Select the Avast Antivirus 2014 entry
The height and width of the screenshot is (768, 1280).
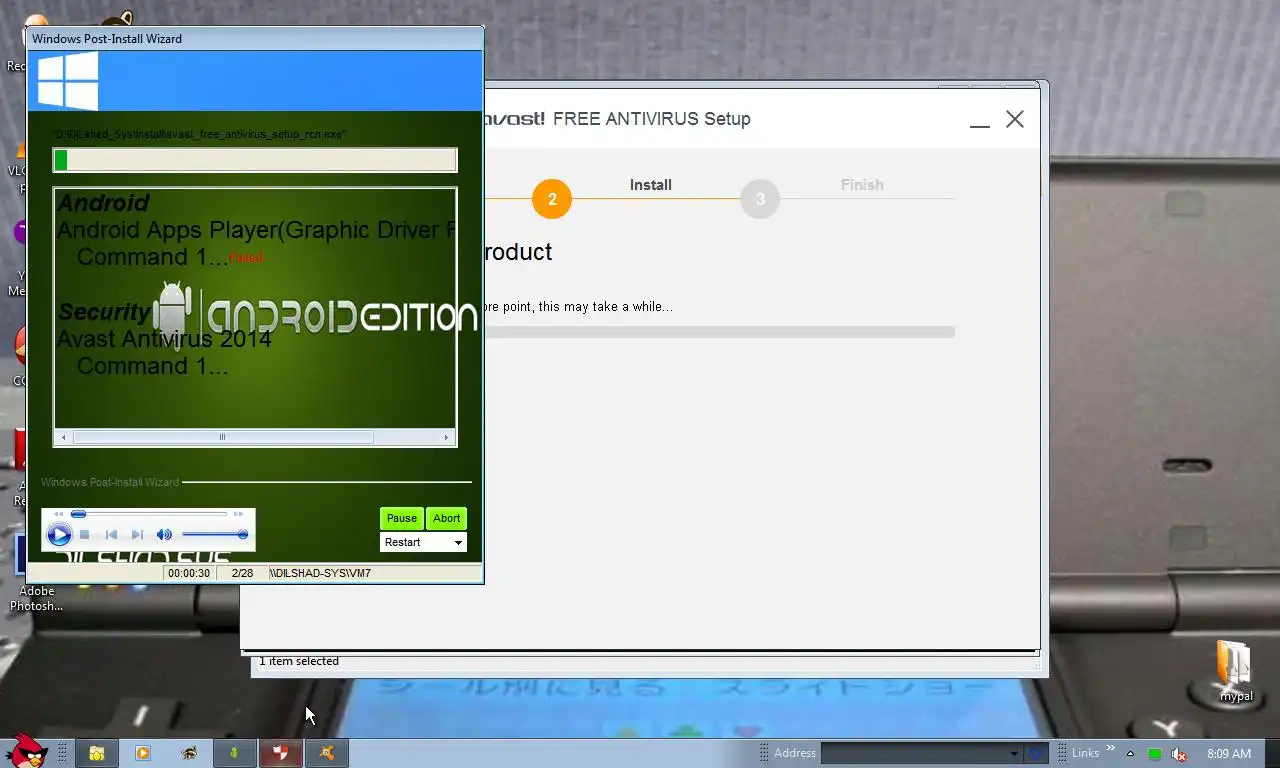164,339
